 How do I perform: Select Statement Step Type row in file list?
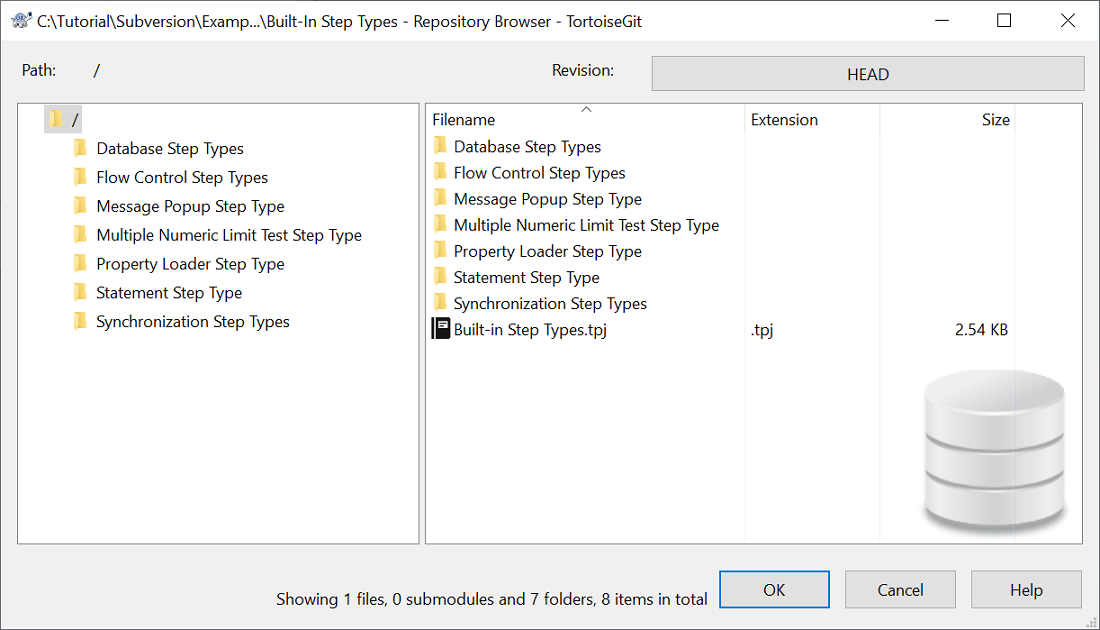pyautogui.click(x=527, y=277)
